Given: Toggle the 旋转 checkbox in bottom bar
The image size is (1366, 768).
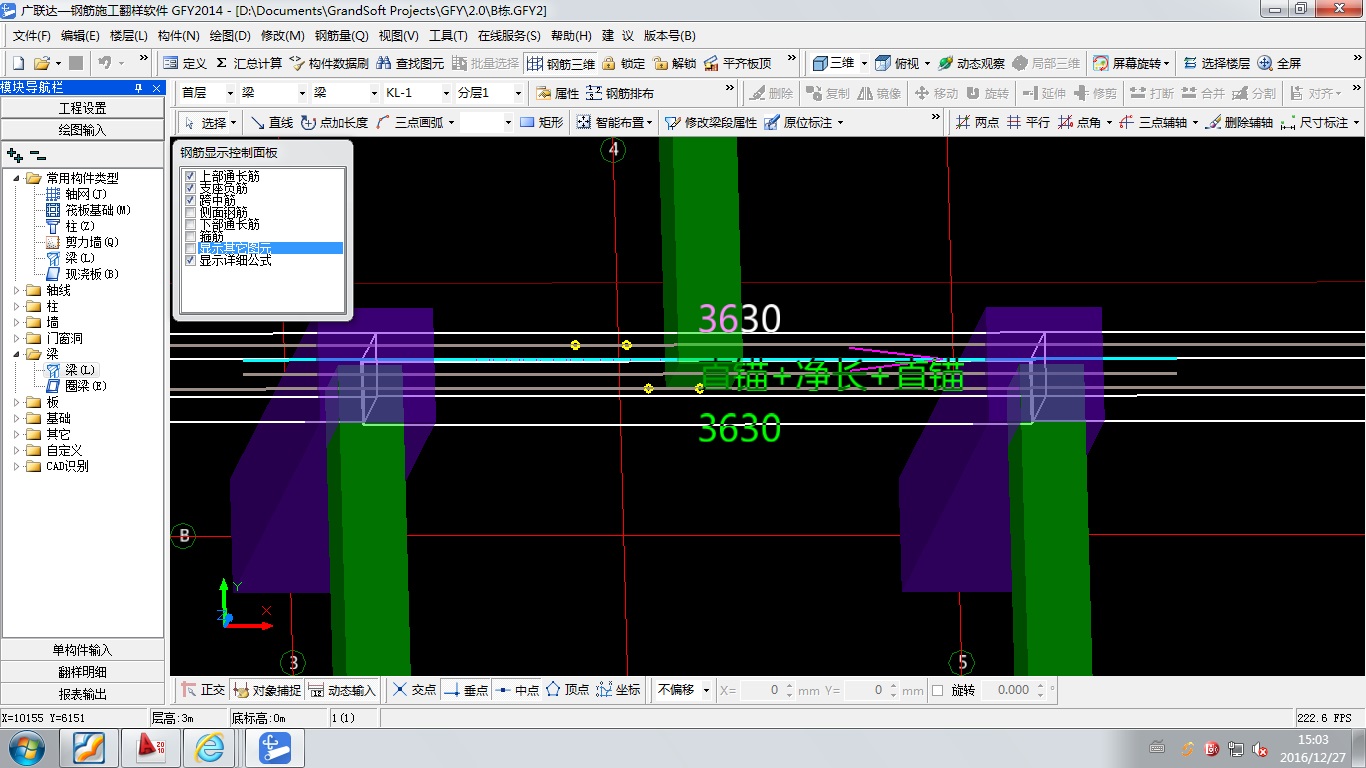Looking at the screenshot, I should (937, 690).
